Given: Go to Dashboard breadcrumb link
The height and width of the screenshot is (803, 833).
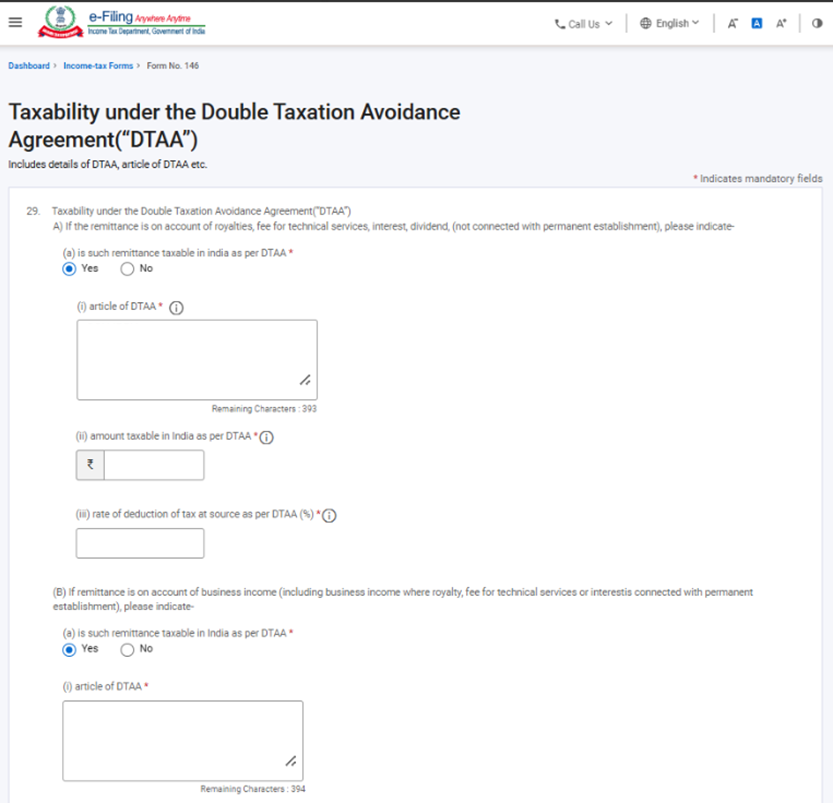Looking at the screenshot, I should pyautogui.click(x=29, y=66).
